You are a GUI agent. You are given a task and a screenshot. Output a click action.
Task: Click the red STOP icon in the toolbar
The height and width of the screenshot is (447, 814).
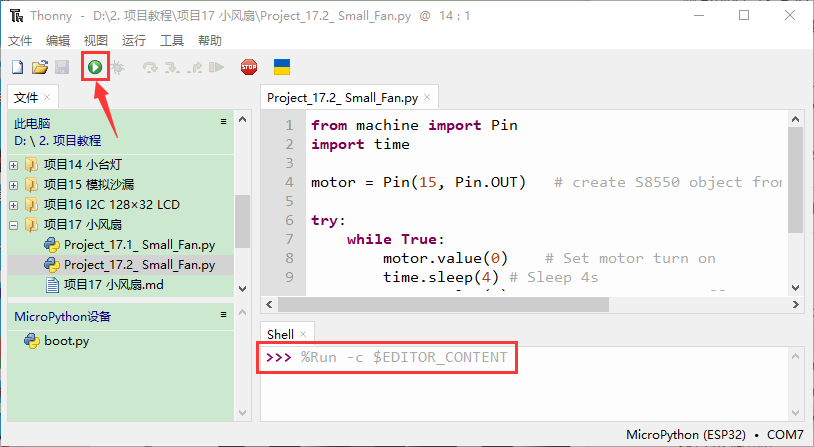249,67
